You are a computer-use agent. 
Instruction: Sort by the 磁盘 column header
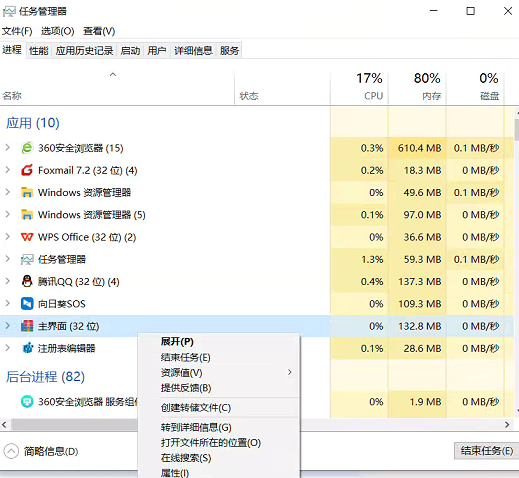pos(475,88)
